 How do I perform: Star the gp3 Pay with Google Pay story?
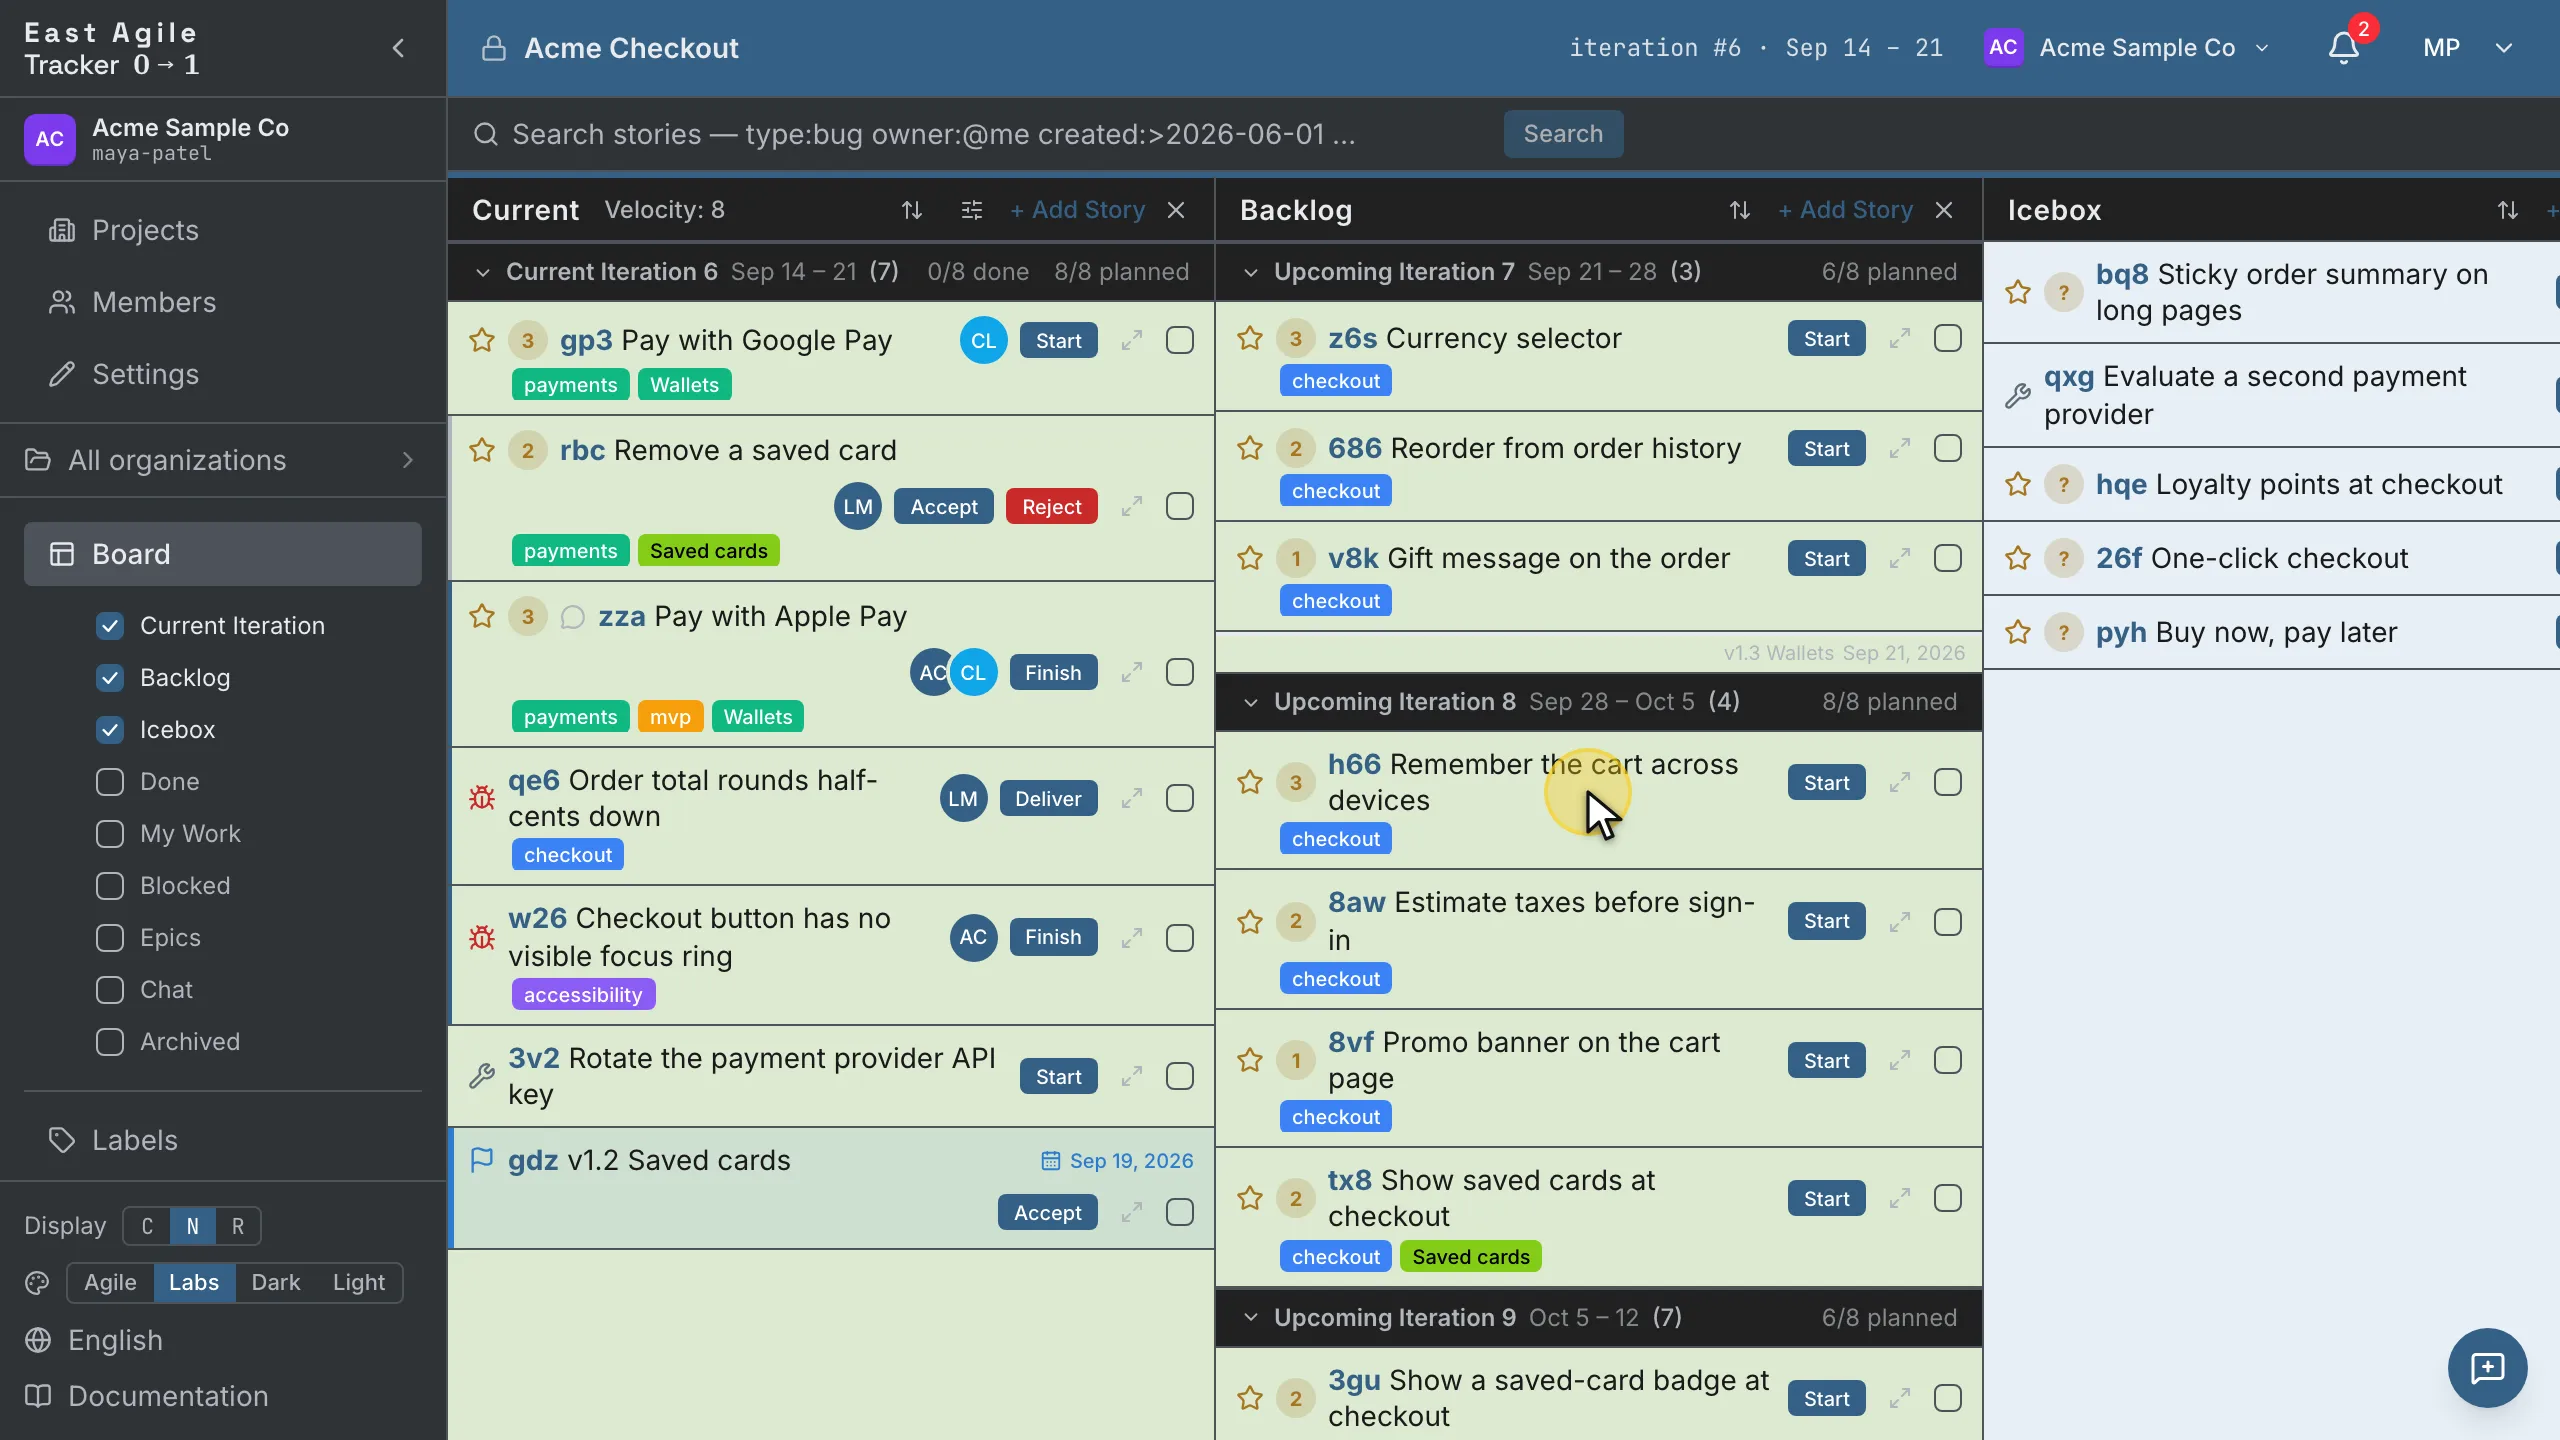[x=482, y=340]
